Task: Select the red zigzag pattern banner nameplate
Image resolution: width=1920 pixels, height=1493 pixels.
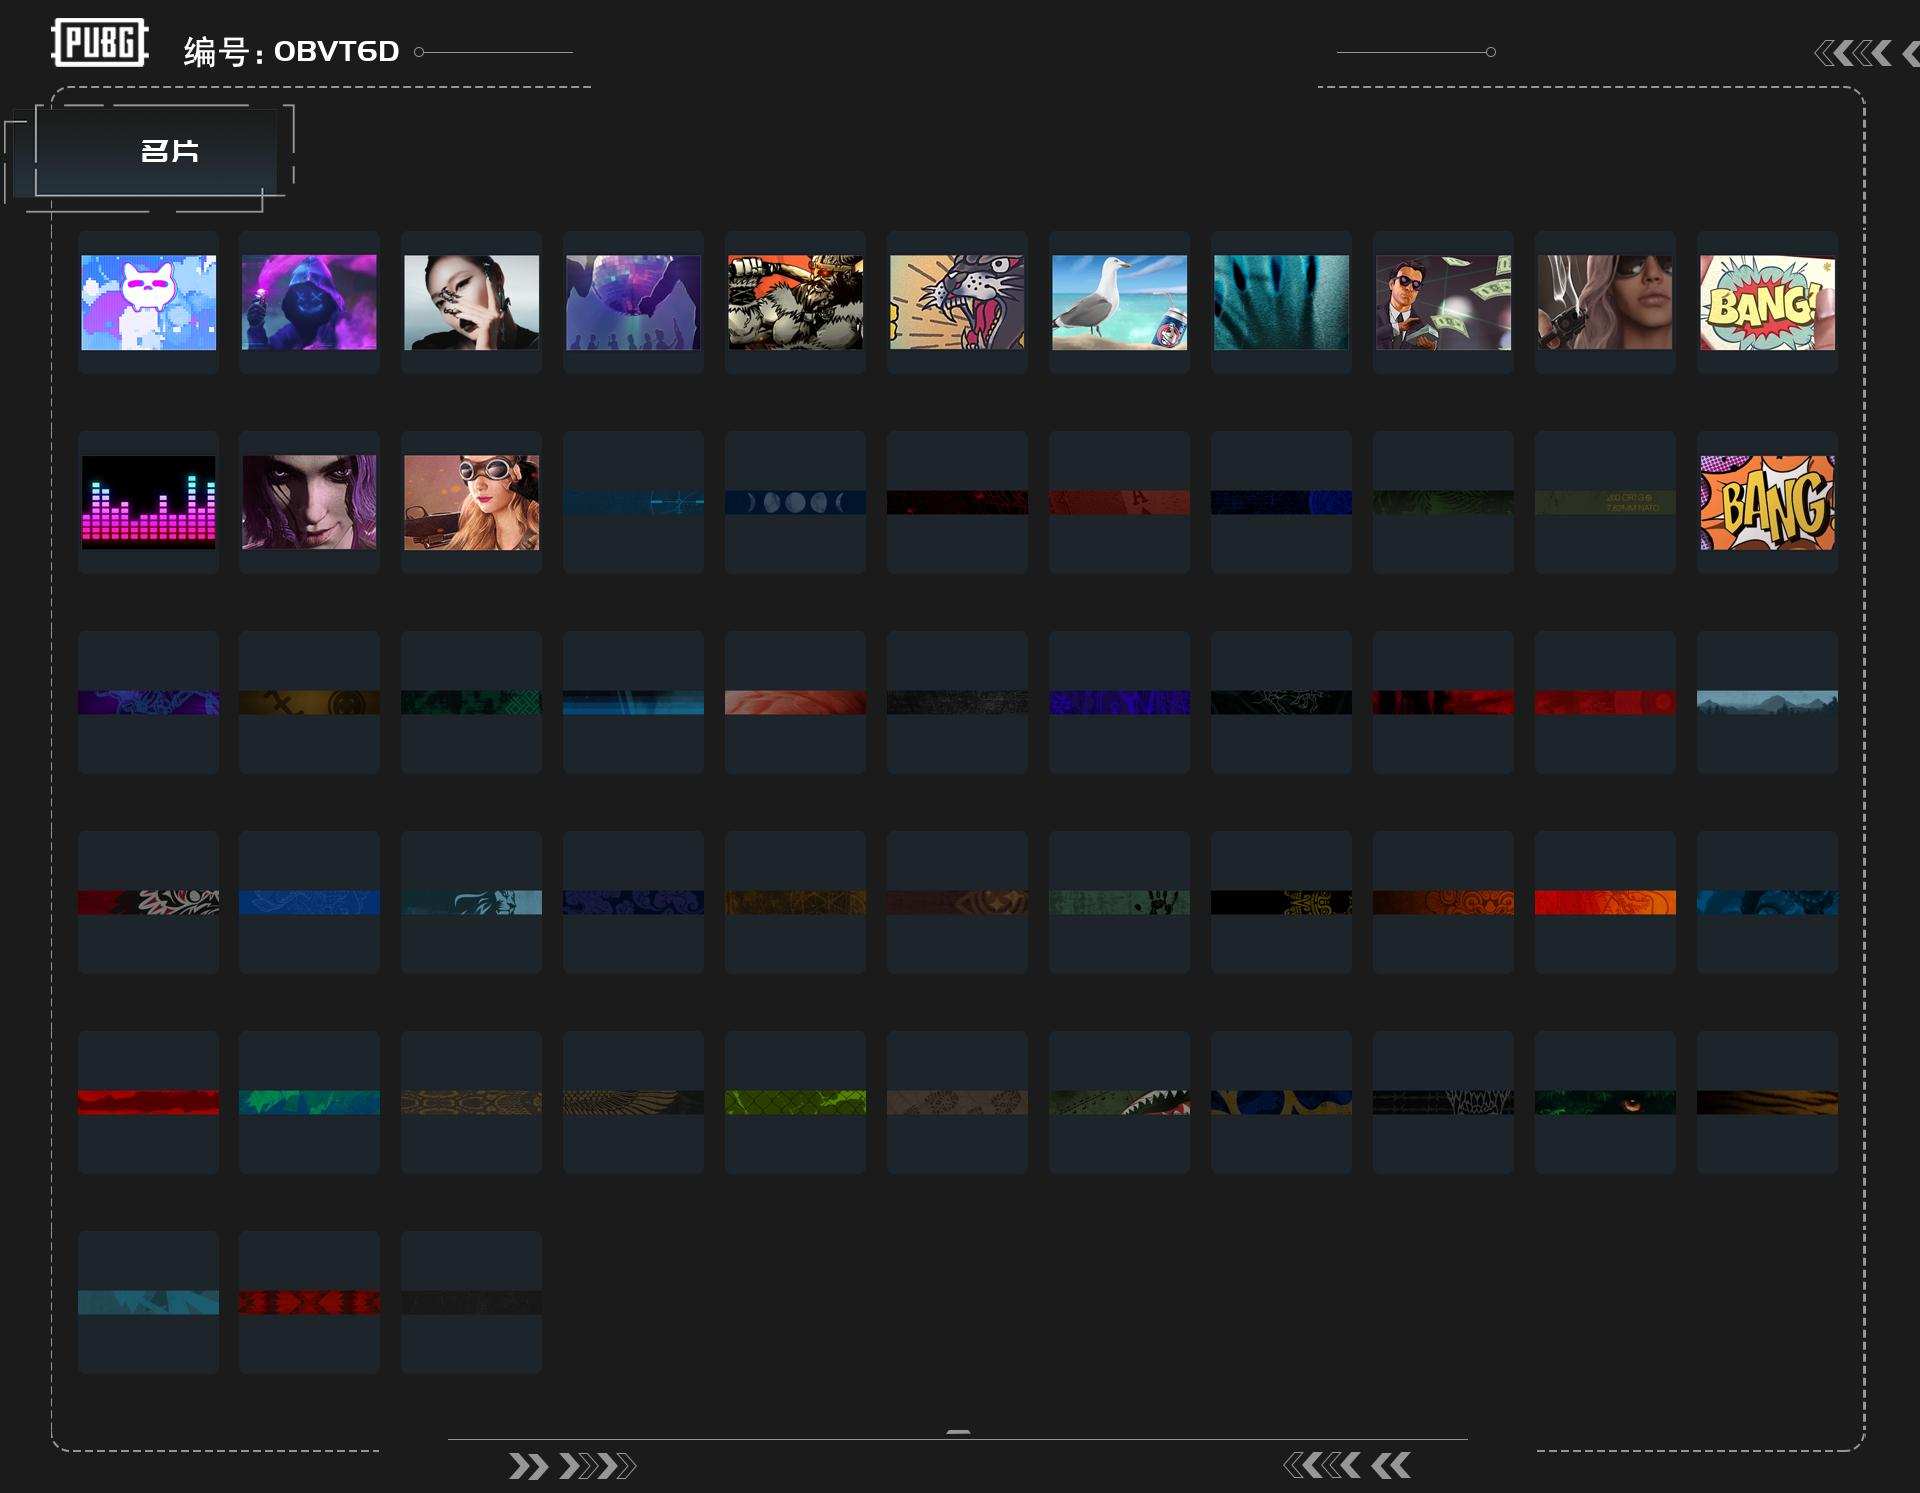Action: 309,1302
